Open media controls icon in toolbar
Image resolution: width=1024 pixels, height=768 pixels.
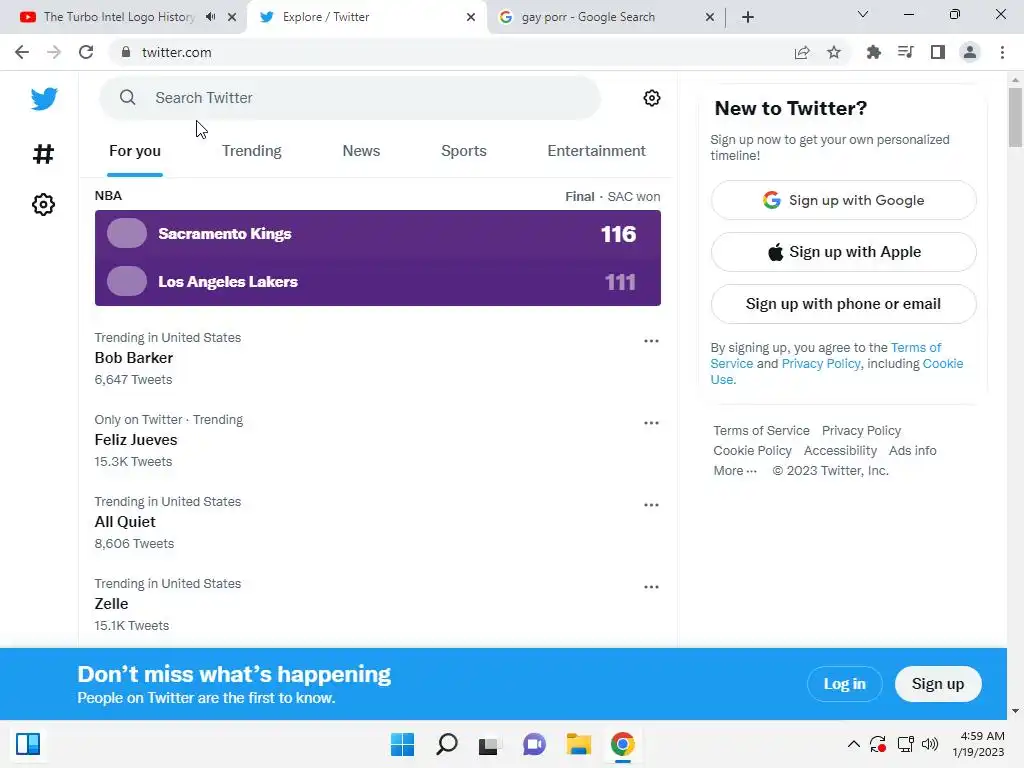(x=905, y=52)
